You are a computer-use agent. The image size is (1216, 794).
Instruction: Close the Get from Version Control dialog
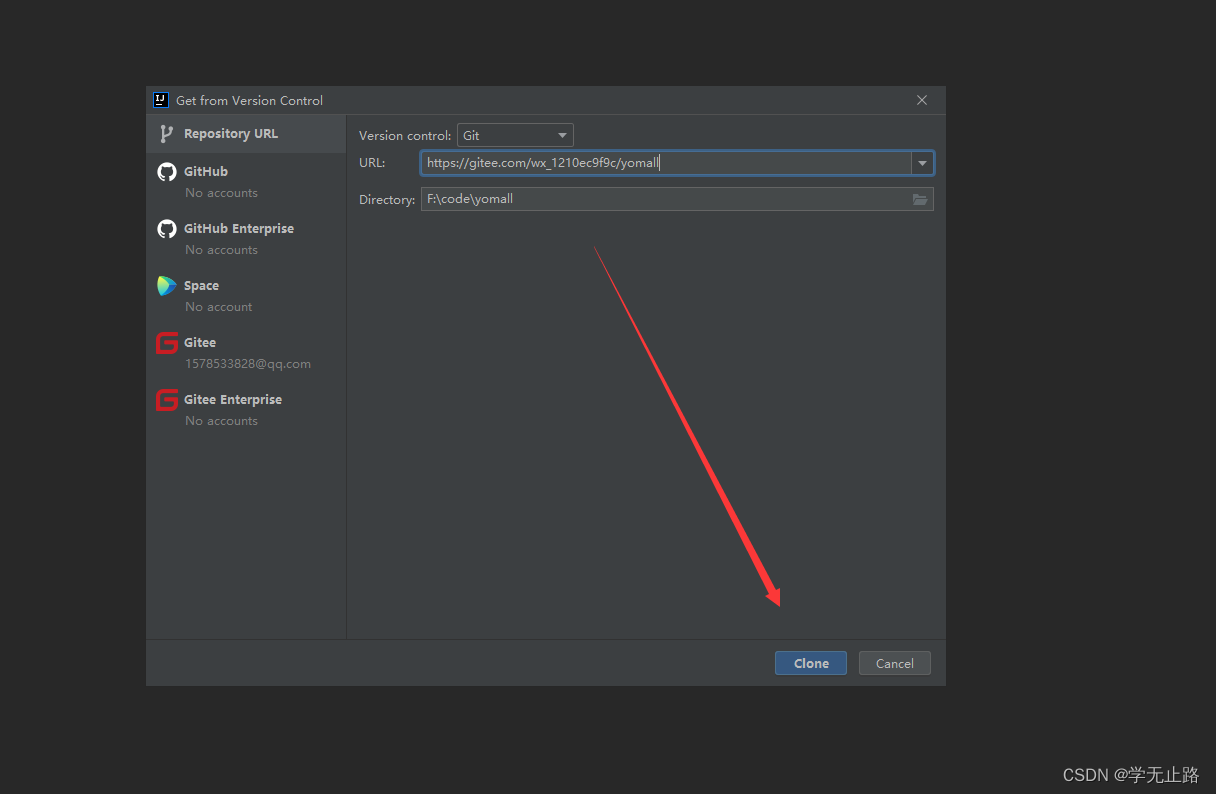coord(922,100)
